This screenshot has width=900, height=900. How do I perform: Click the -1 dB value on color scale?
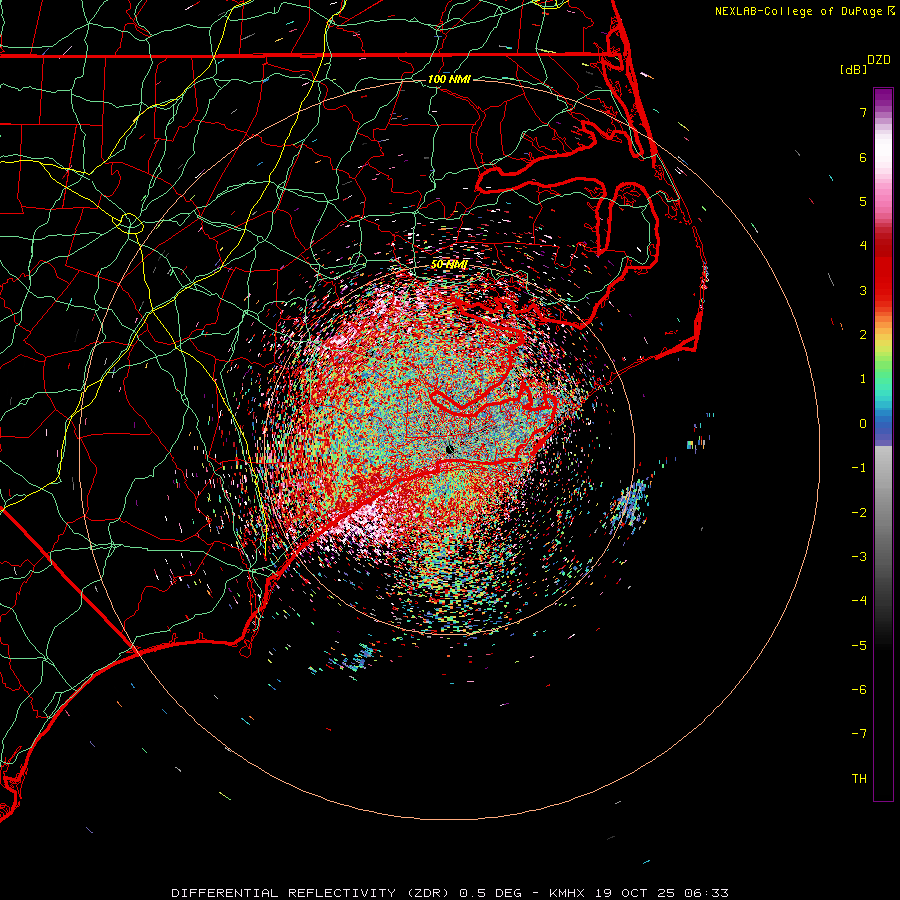[859, 468]
